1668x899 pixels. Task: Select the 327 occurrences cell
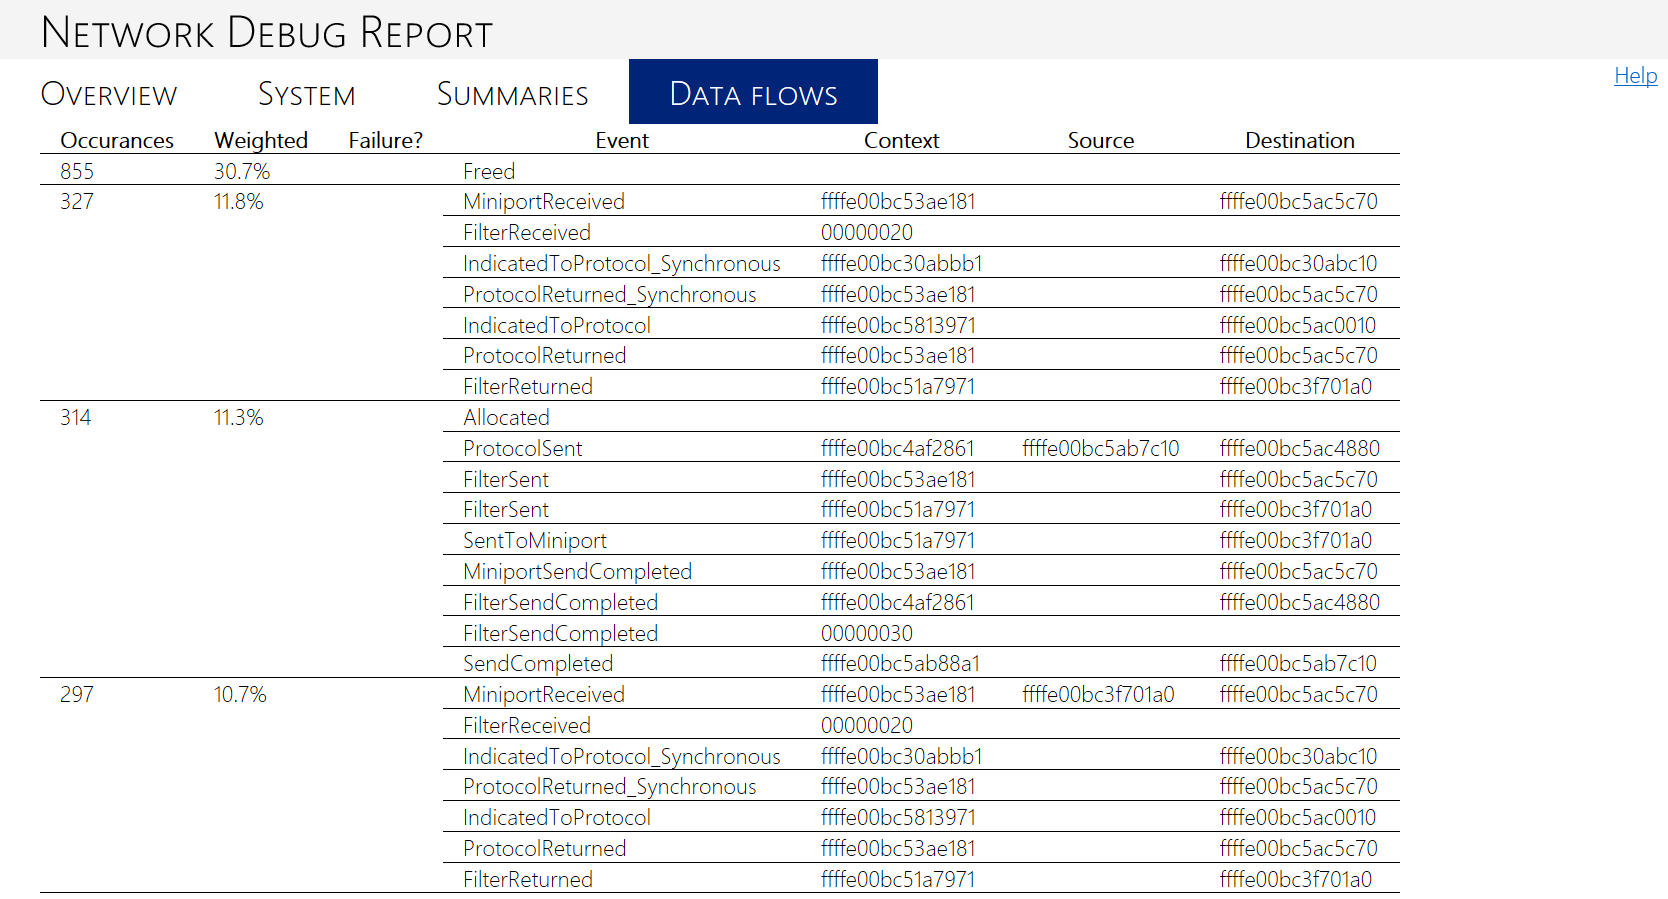tap(77, 201)
